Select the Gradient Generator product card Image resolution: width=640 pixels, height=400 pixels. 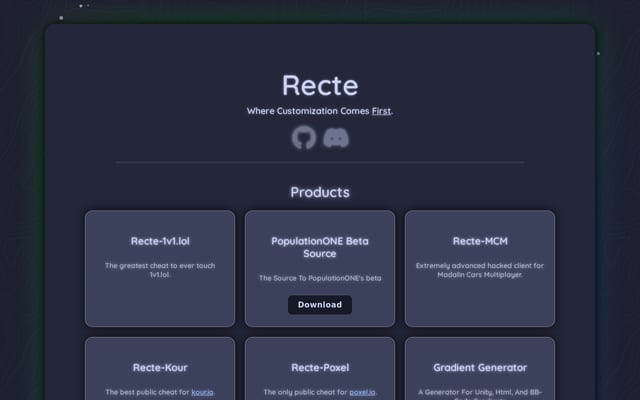[x=480, y=369]
